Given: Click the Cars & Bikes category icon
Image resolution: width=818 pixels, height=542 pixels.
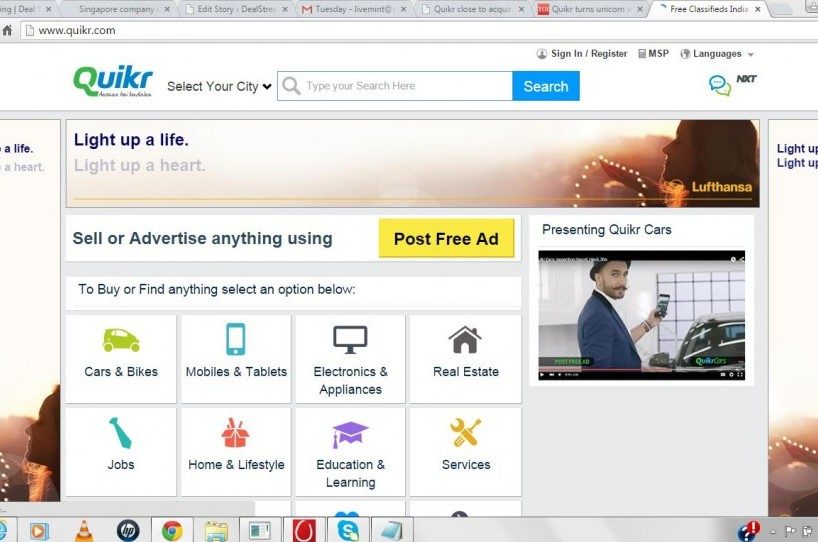Looking at the screenshot, I should (x=121, y=340).
